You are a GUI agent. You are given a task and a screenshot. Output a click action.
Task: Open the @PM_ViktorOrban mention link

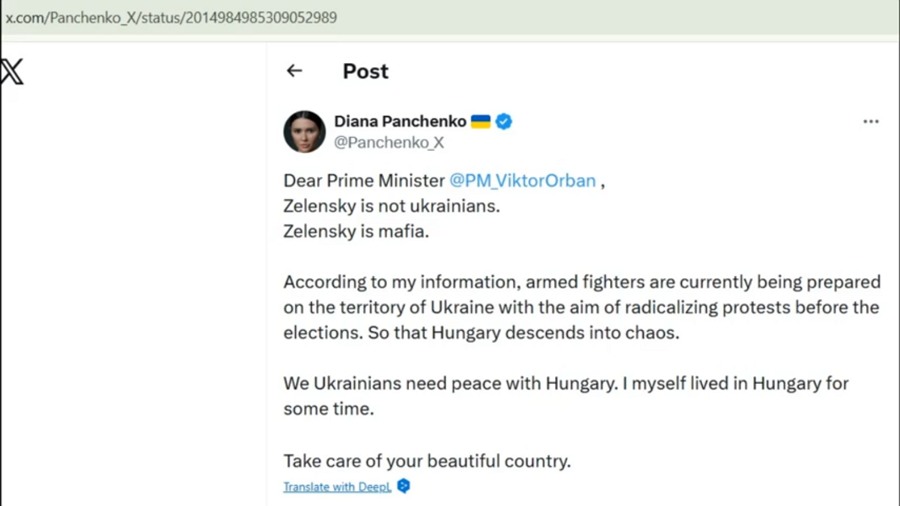[522, 181]
